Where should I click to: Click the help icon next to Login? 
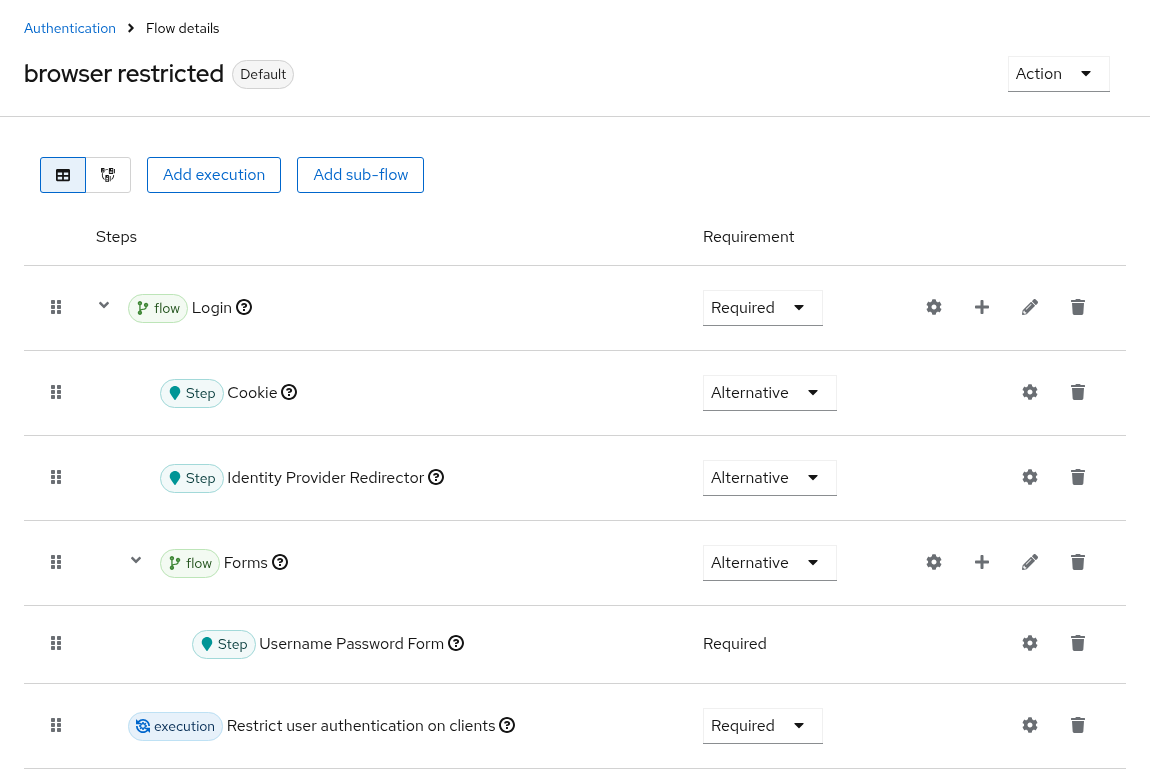[x=244, y=307]
